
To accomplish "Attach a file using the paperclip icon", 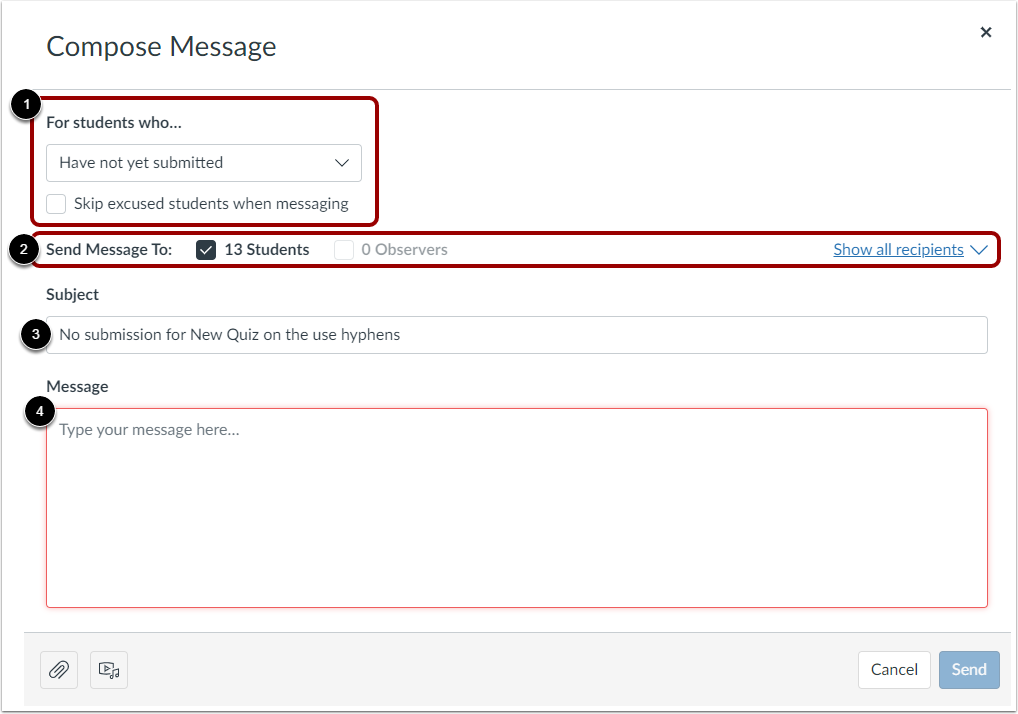I will pyautogui.click(x=58, y=670).
